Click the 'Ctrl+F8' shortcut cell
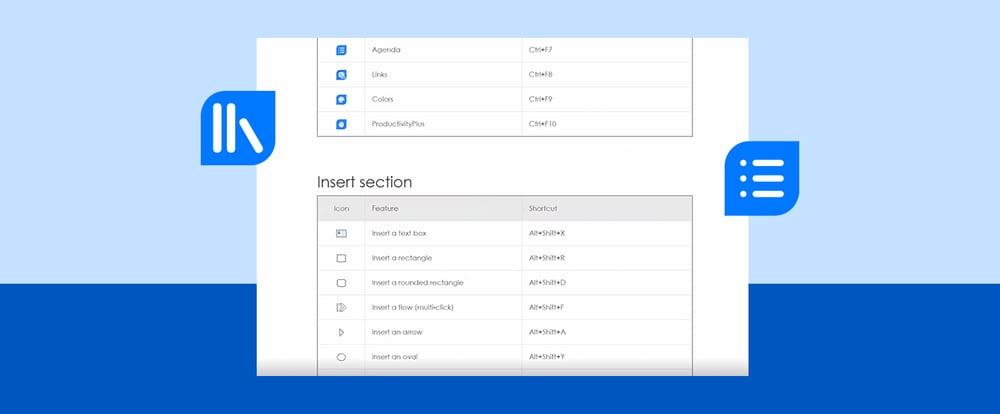This screenshot has height=414, width=1000. click(x=607, y=75)
